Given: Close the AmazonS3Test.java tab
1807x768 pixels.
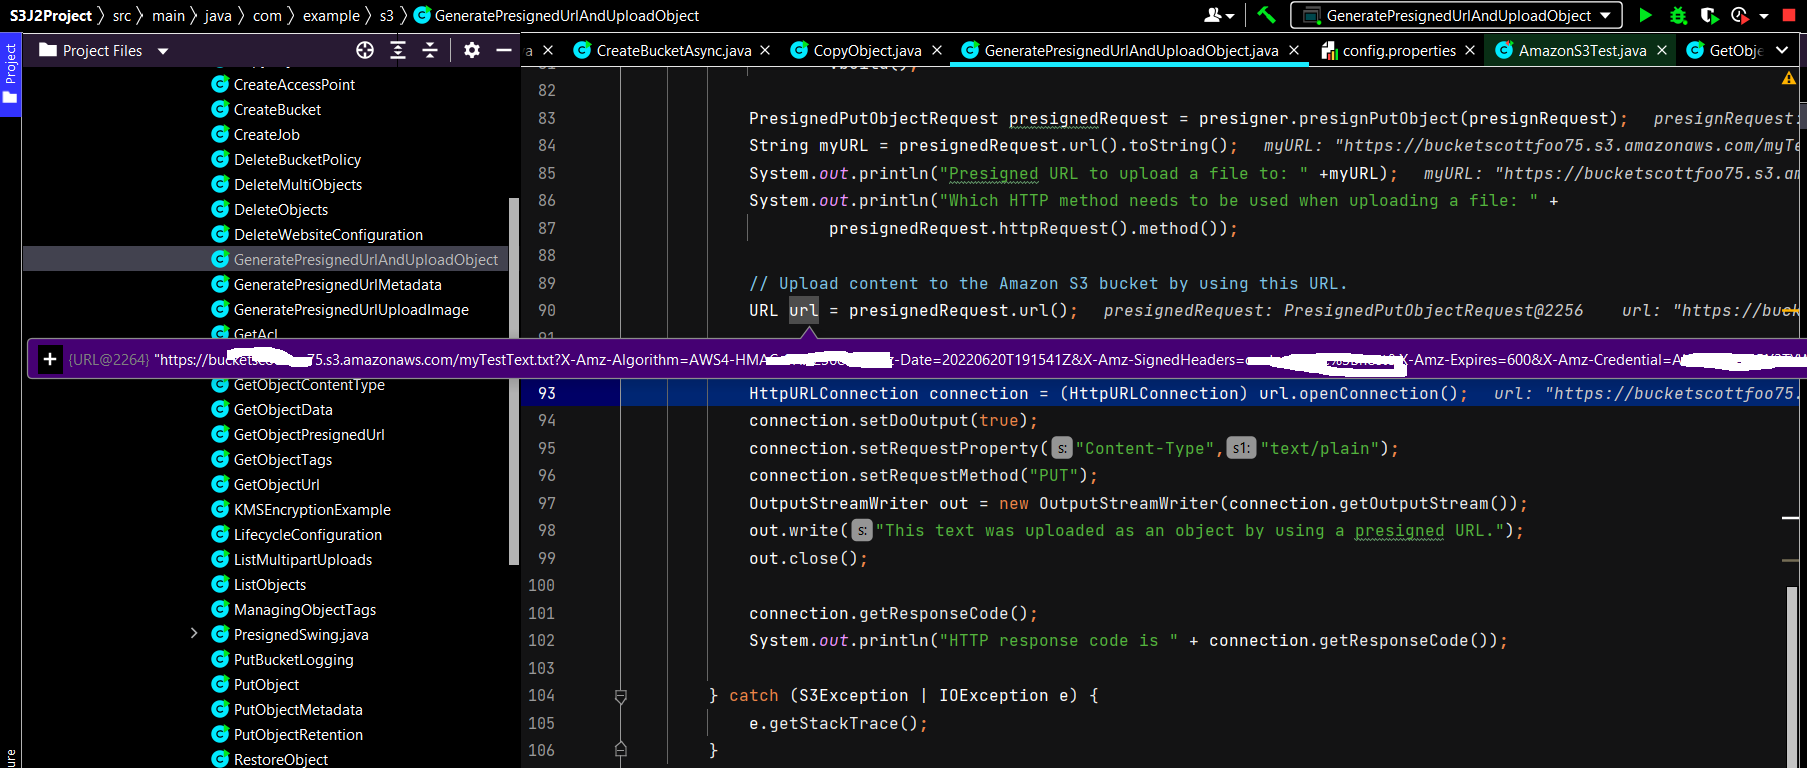Looking at the screenshot, I should click(1662, 50).
